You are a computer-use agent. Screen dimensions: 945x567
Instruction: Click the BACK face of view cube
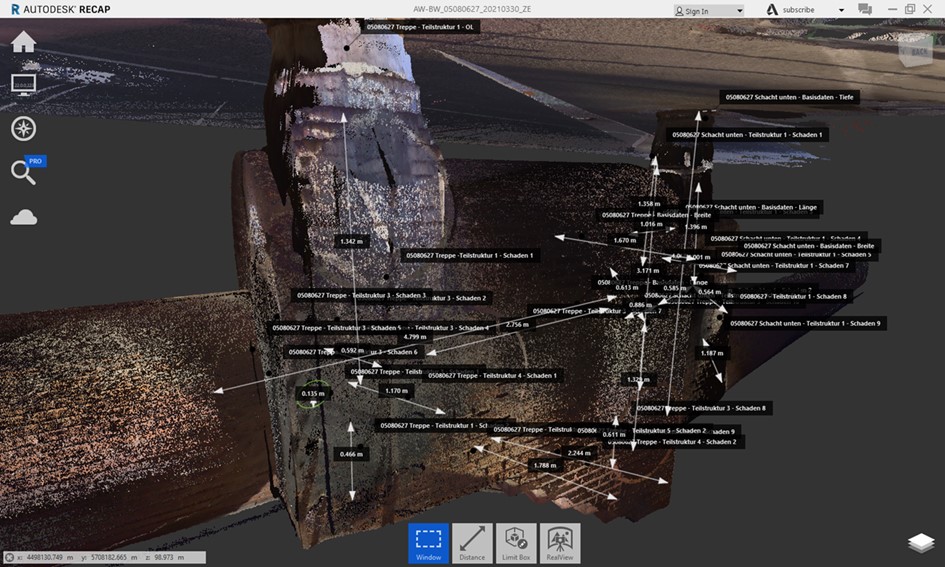click(x=916, y=51)
